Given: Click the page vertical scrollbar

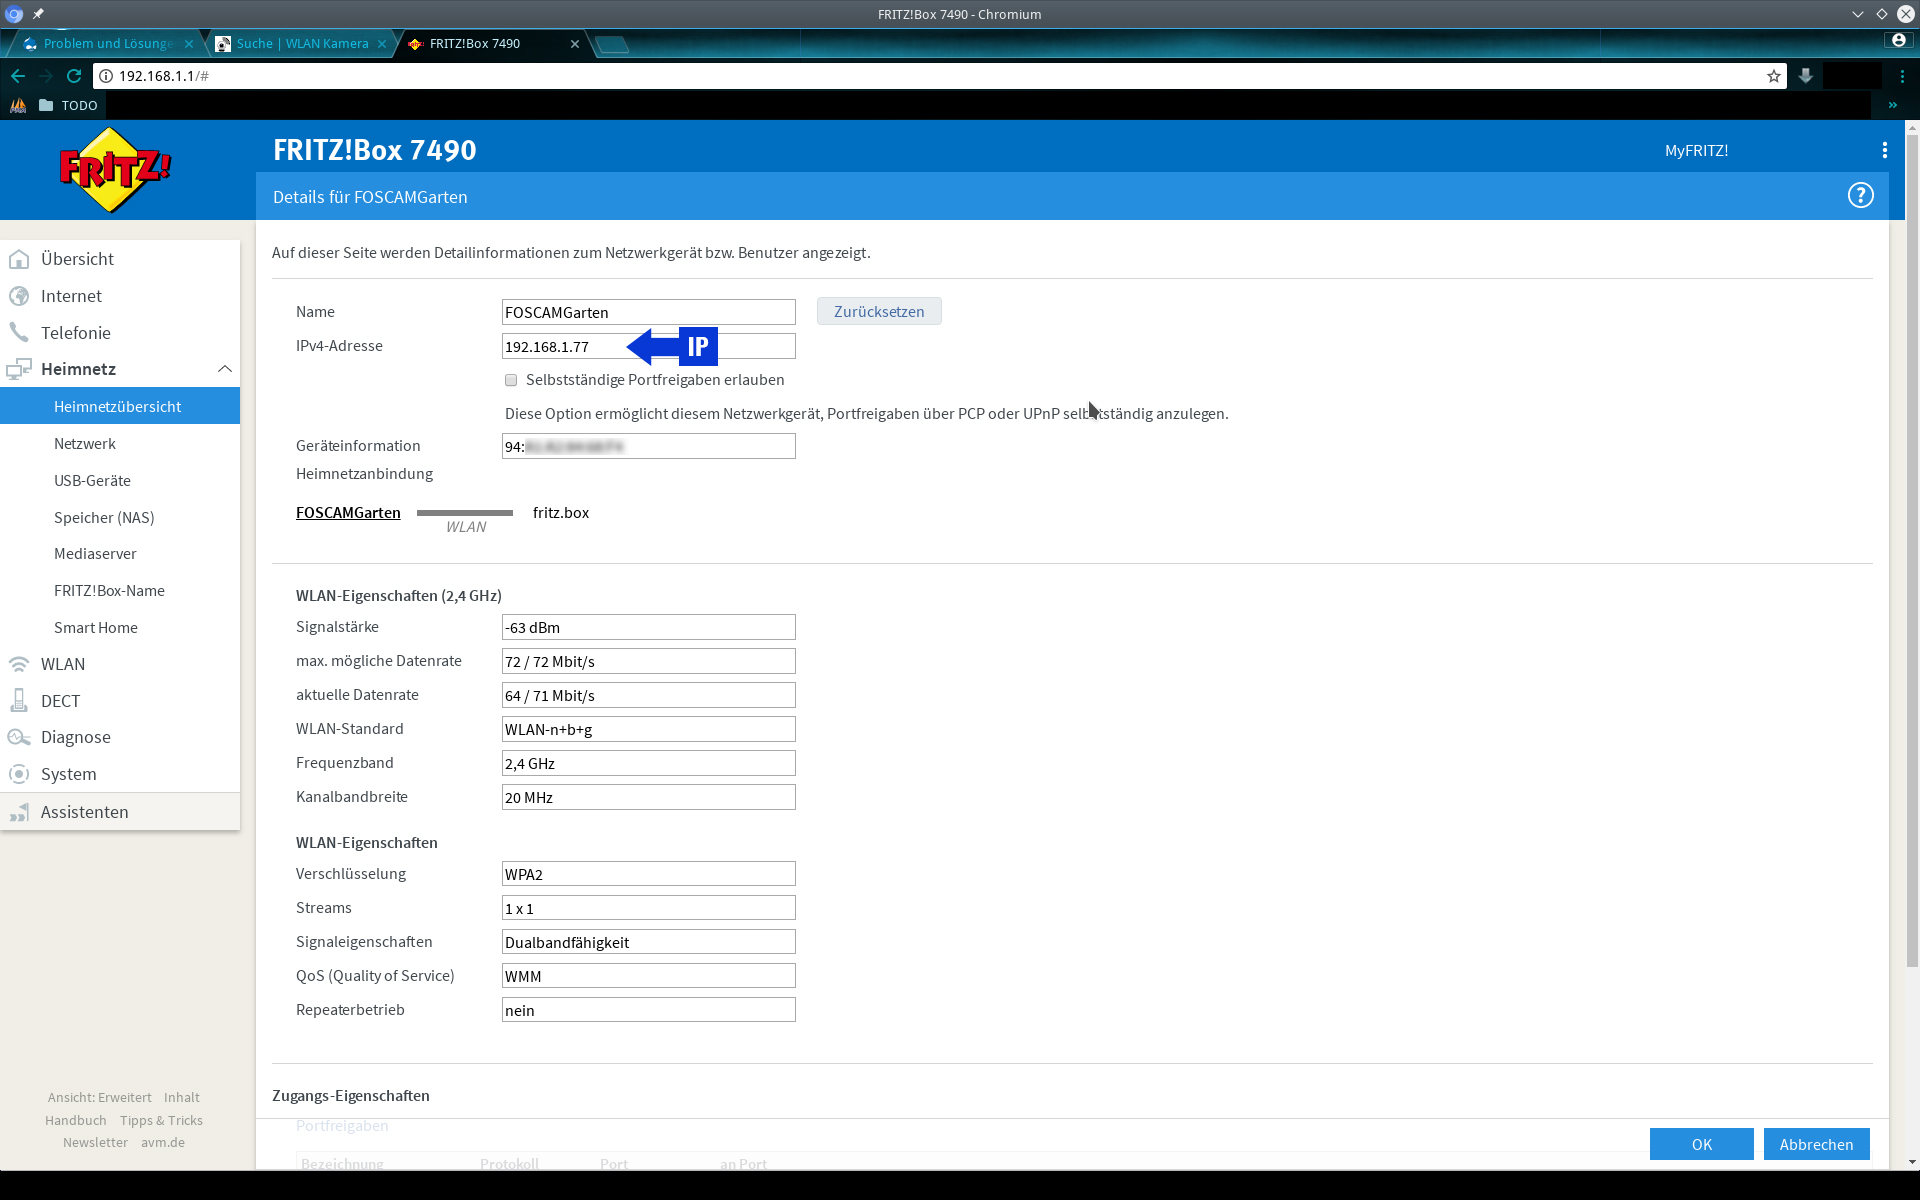Looking at the screenshot, I should point(1912,550).
